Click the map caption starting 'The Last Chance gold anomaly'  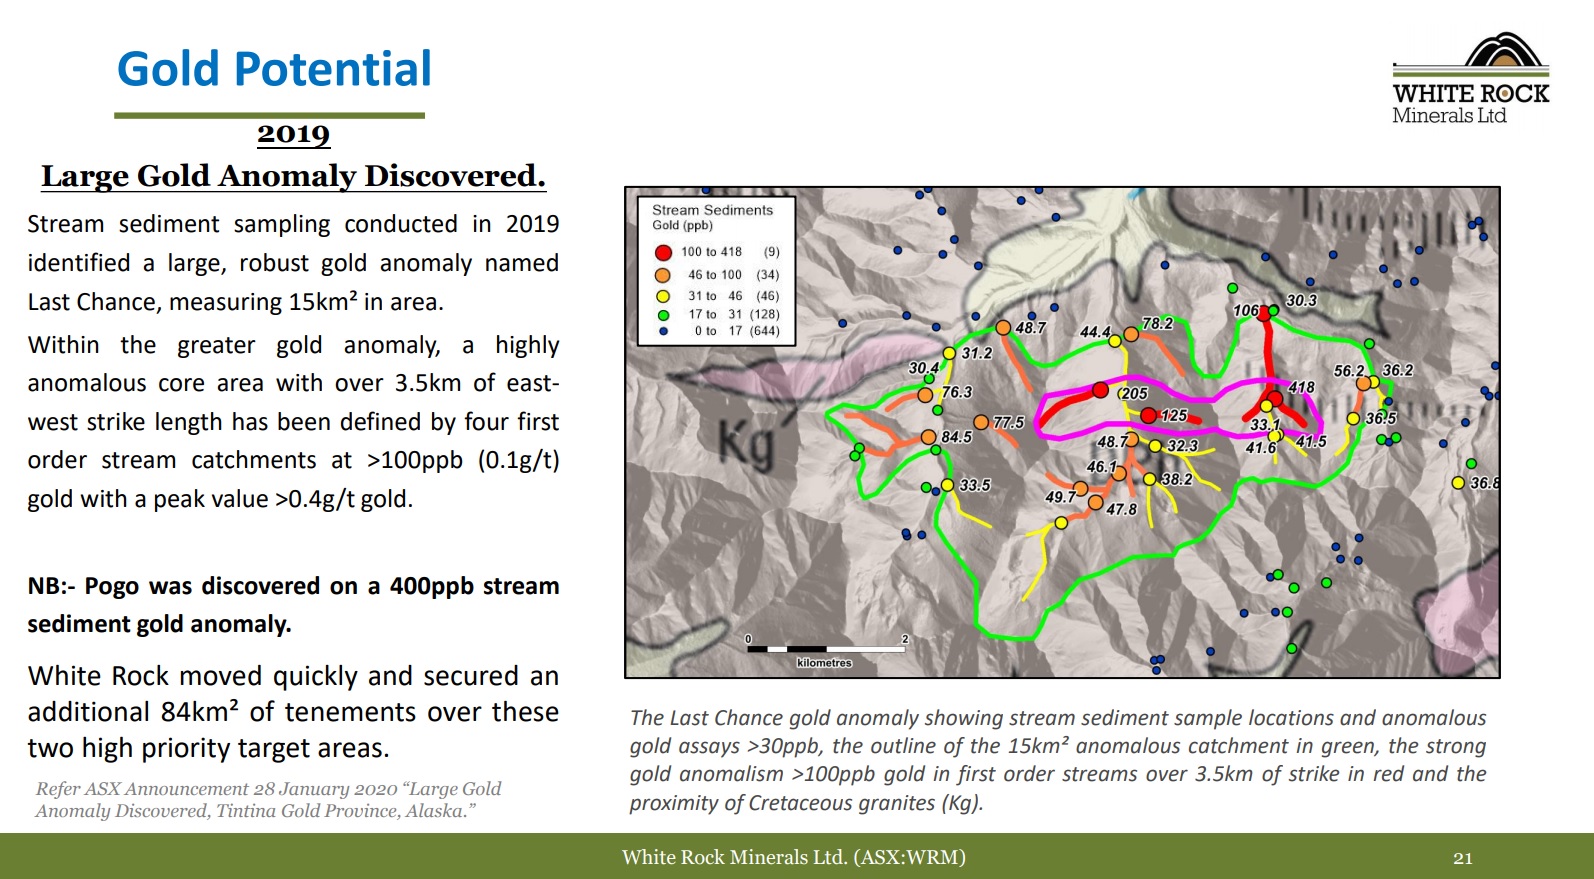tap(1058, 760)
